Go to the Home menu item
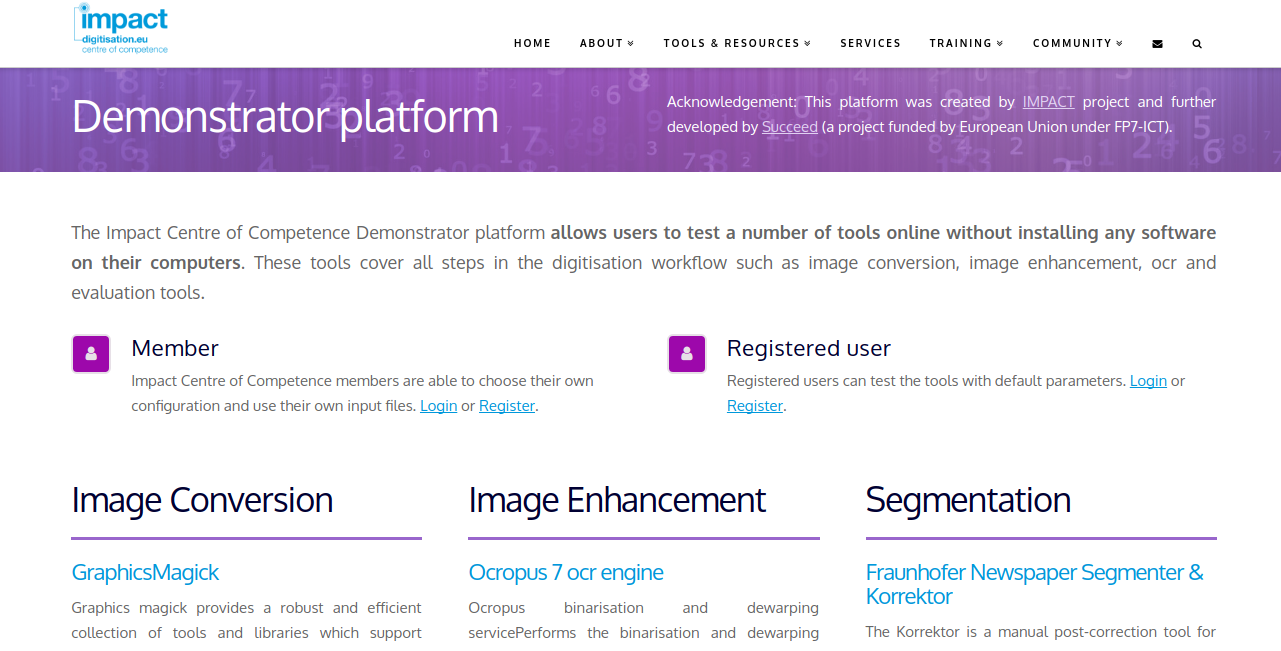The image size is (1281, 651). click(x=532, y=44)
